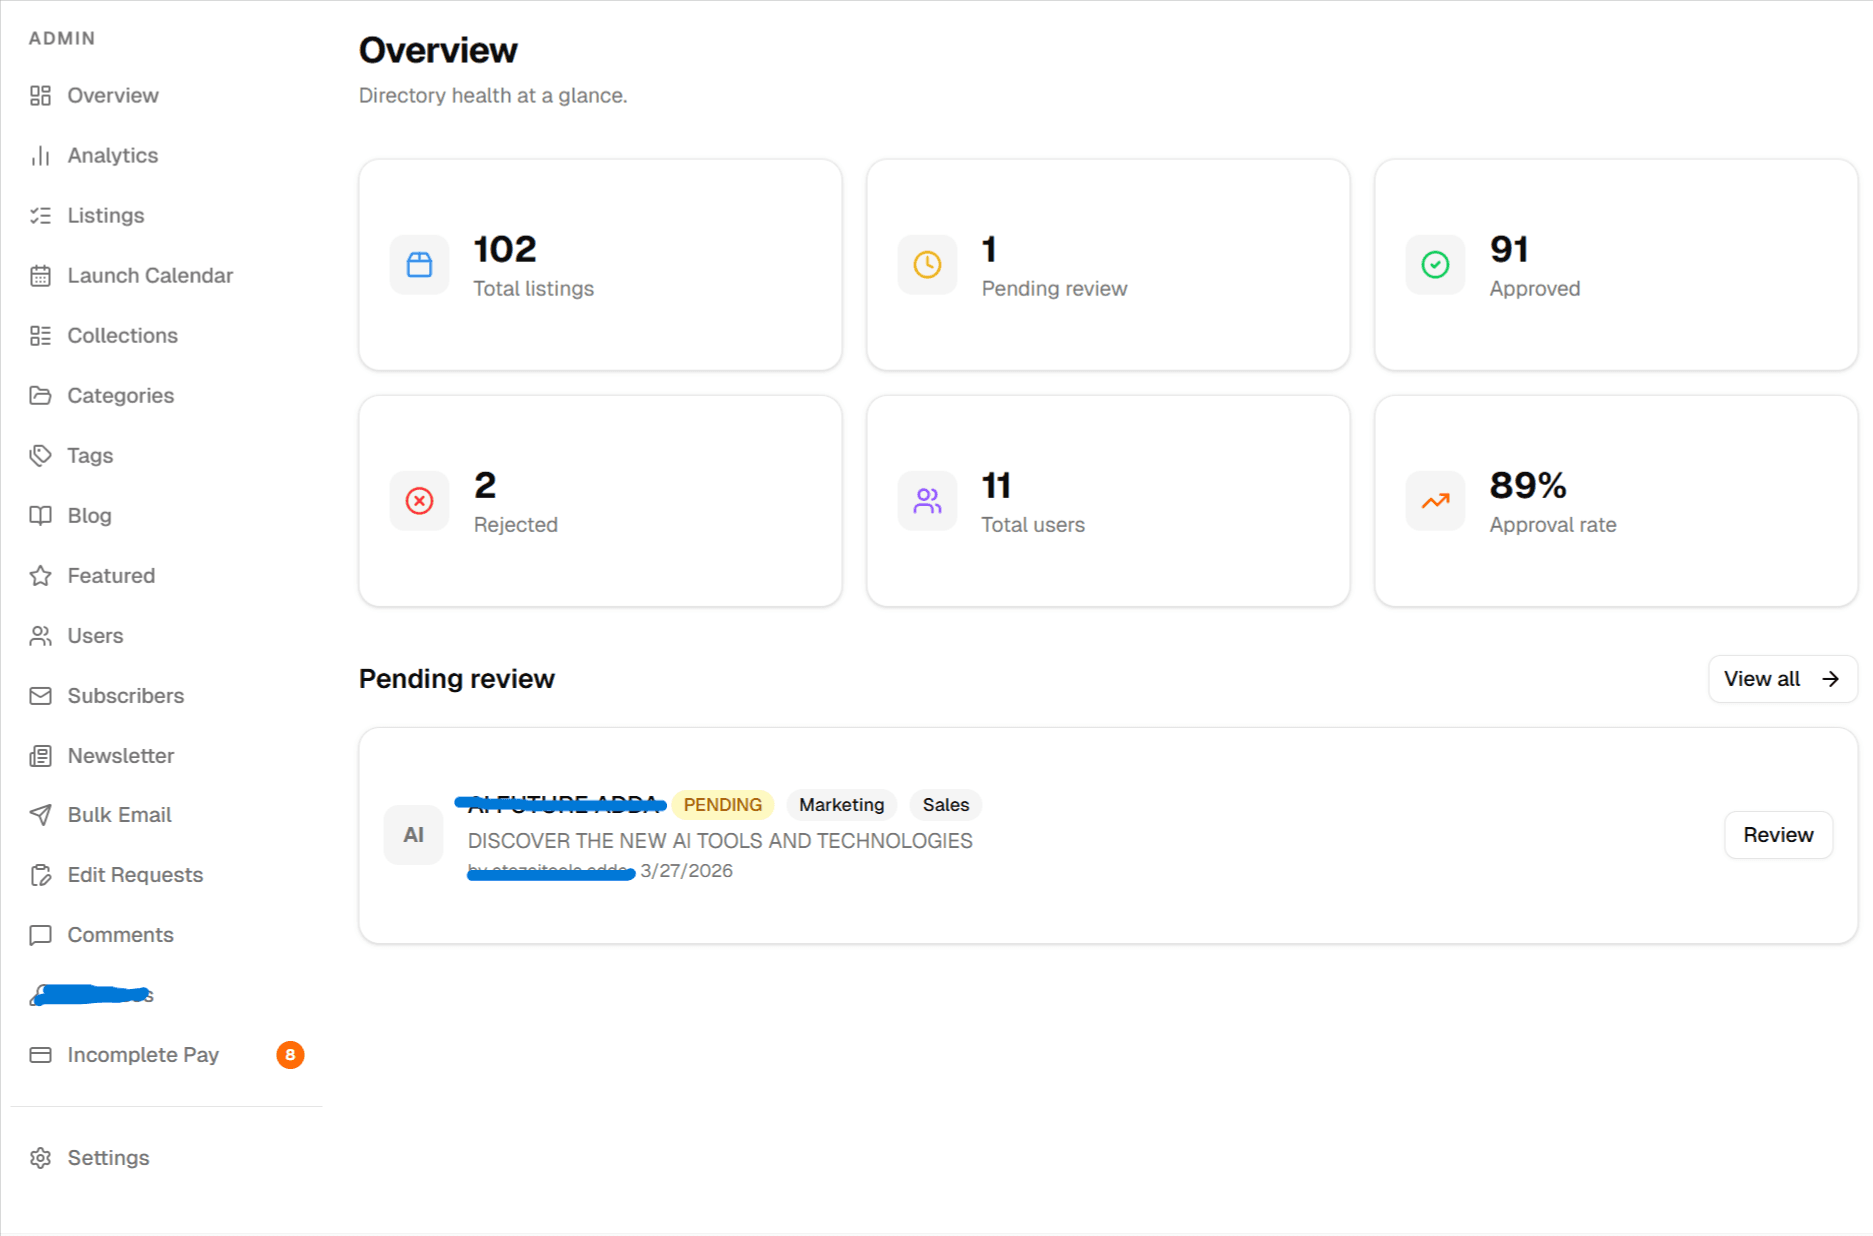This screenshot has height=1236, width=1873.
Task: Click the Comments speech bubble icon
Action: [41, 934]
